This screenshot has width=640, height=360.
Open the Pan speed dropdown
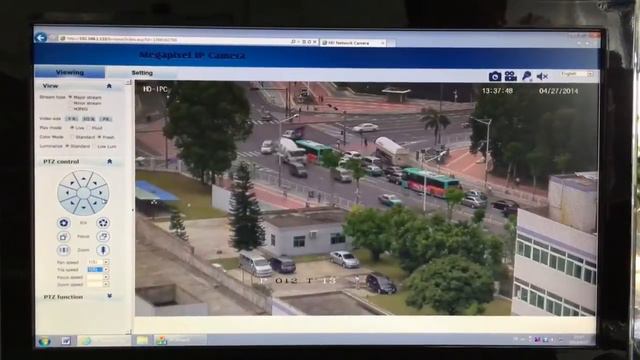[x=106, y=262]
